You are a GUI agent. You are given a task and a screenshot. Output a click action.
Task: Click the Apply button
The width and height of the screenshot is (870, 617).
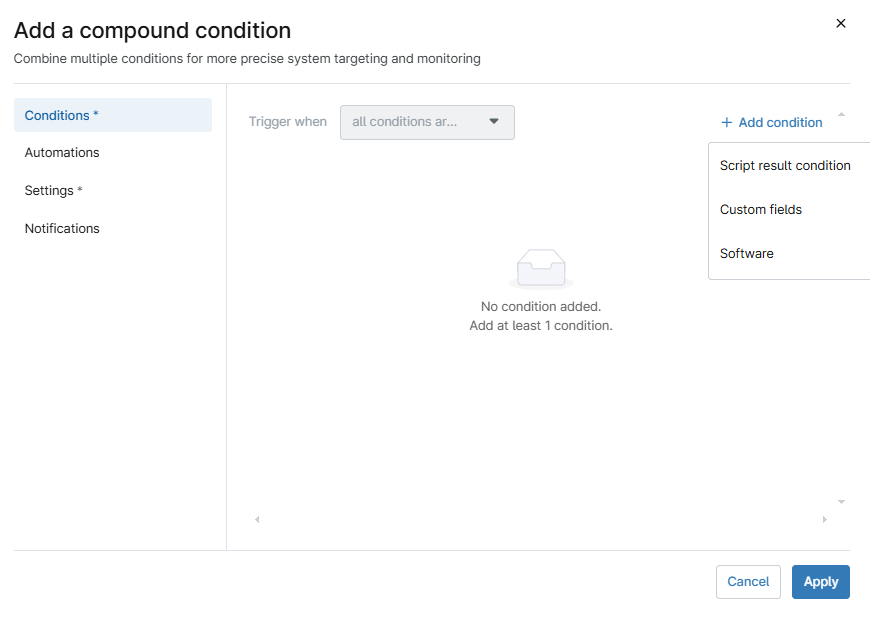(x=820, y=581)
